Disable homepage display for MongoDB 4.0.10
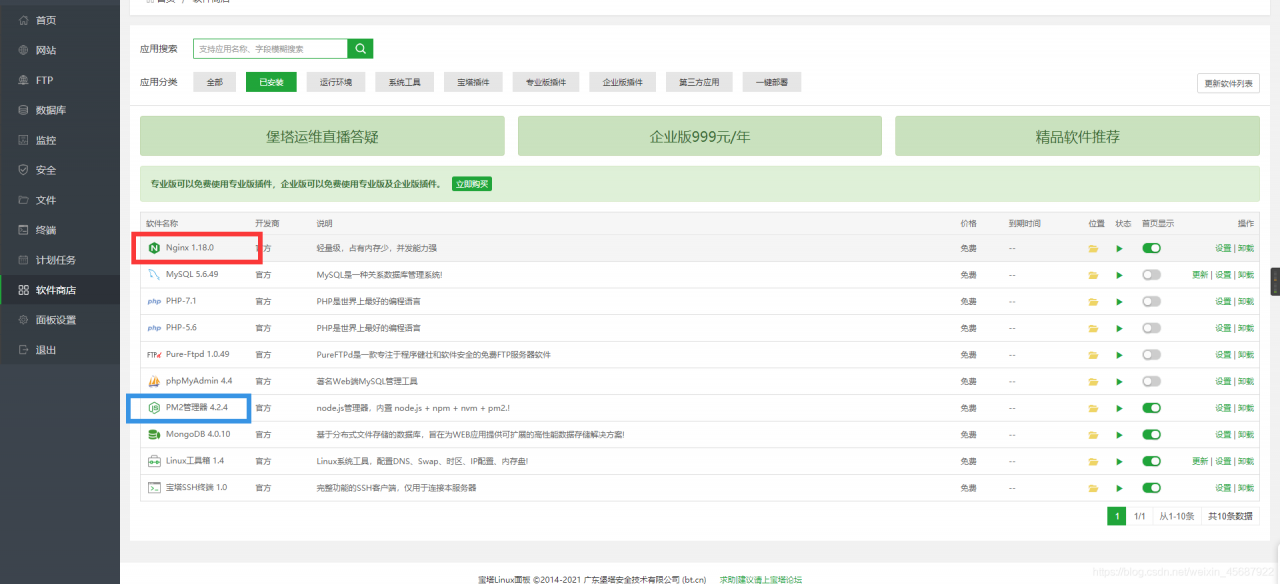This screenshot has height=584, width=1280. (1151, 435)
